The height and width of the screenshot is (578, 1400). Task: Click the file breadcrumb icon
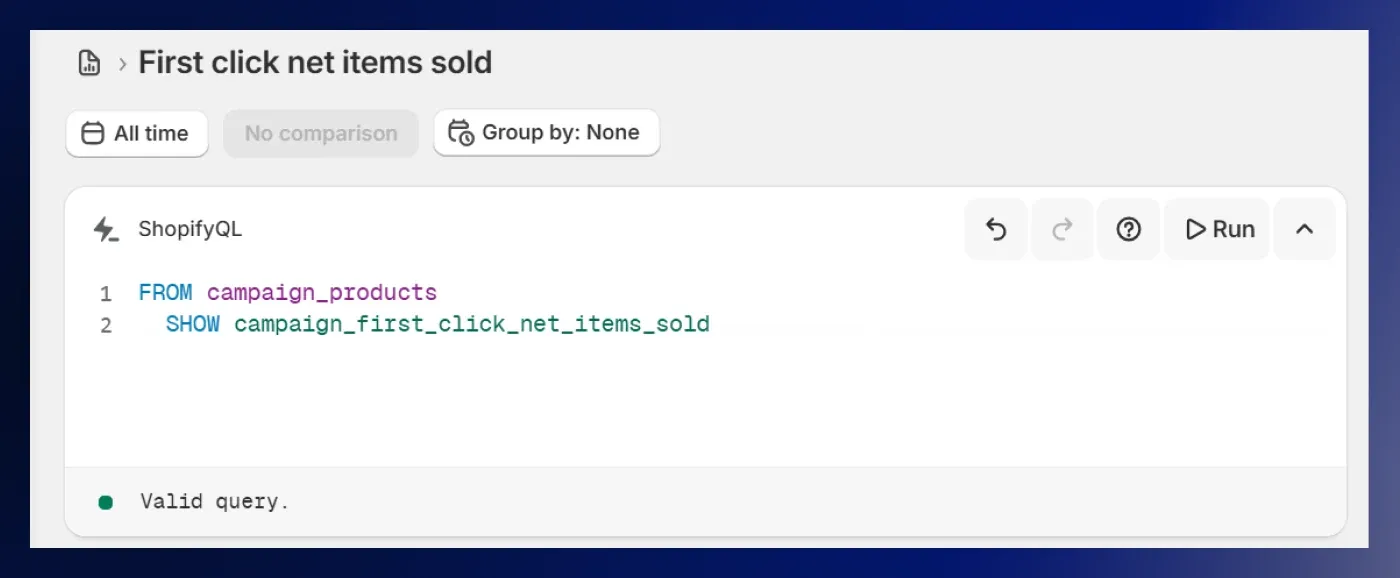pyautogui.click(x=89, y=62)
